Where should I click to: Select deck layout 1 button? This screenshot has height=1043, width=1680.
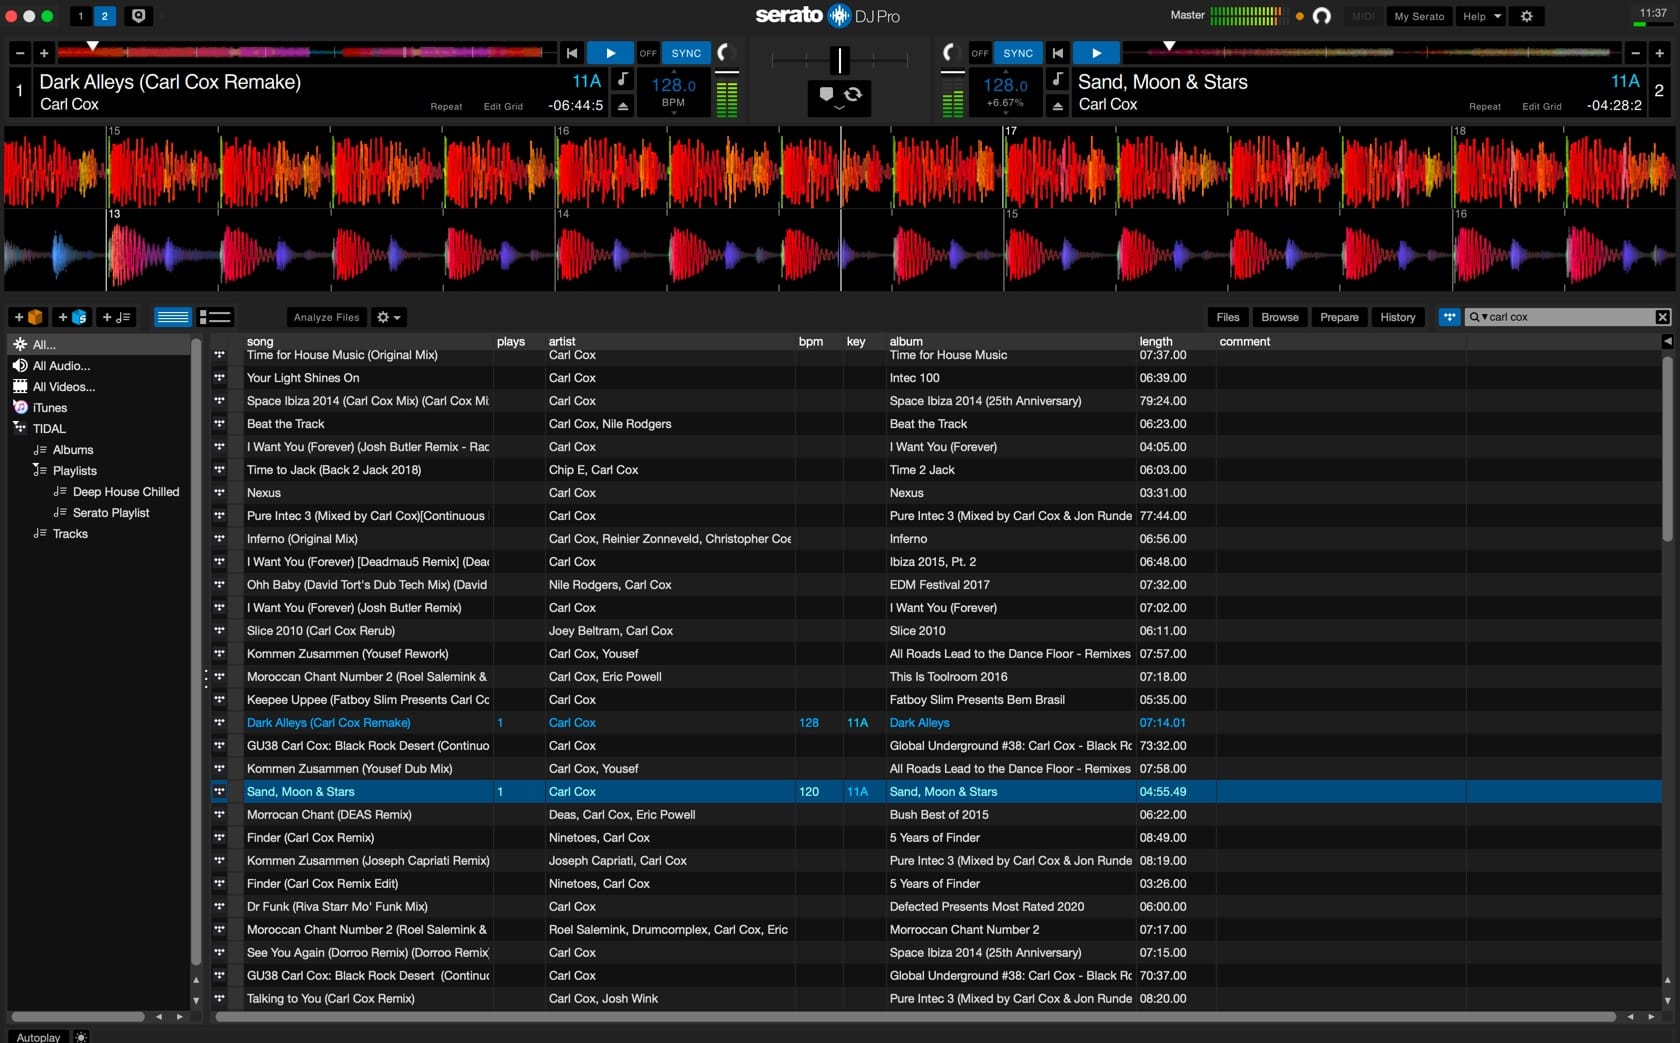click(81, 16)
